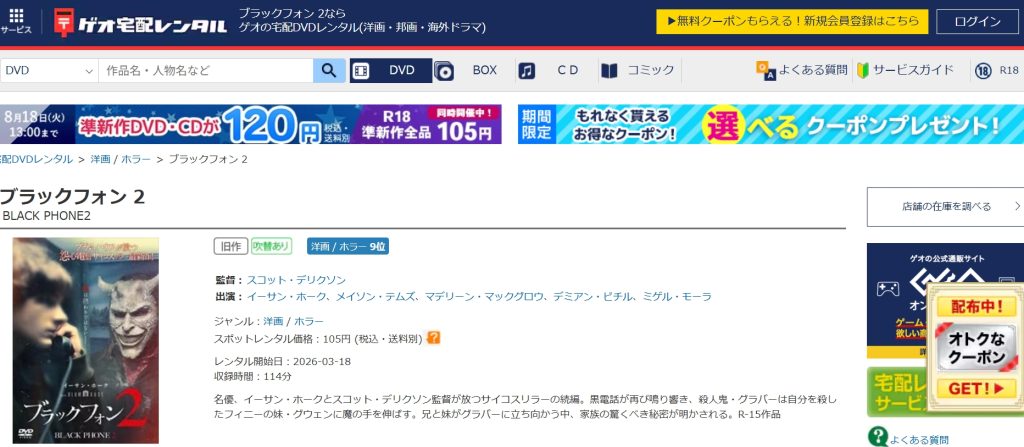Image resolution: width=1024 pixels, height=447 pixels.
Task: Click the レンタル開始日：2026-03-18 text
Action: 282,361
